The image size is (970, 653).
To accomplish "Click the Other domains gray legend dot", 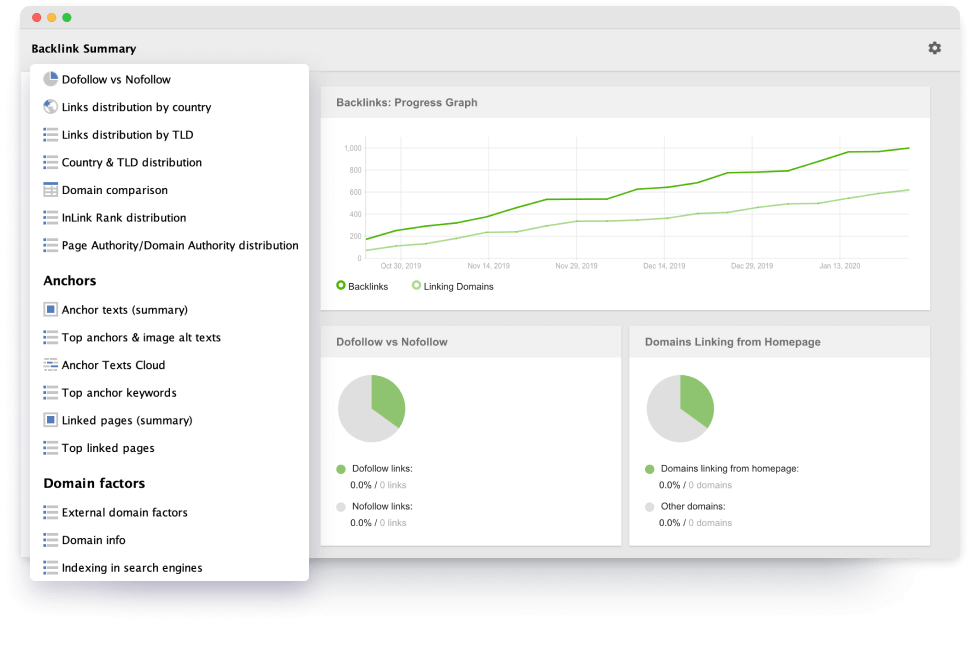I will (650, 507).
